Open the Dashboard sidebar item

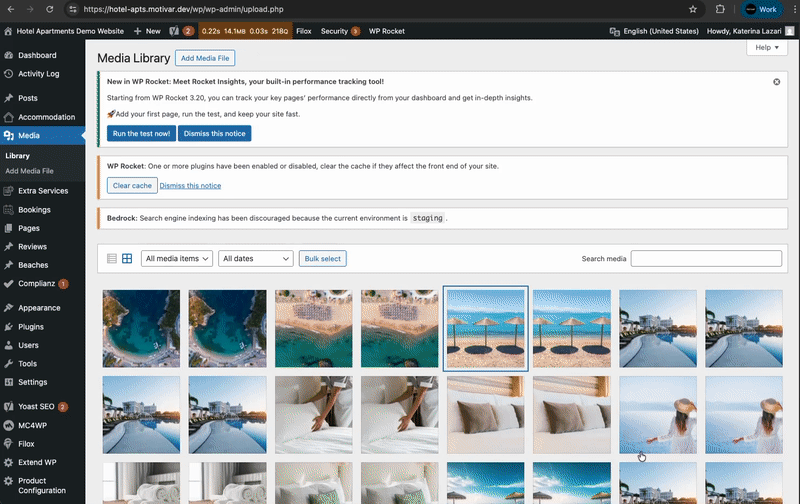click(37, 55)
